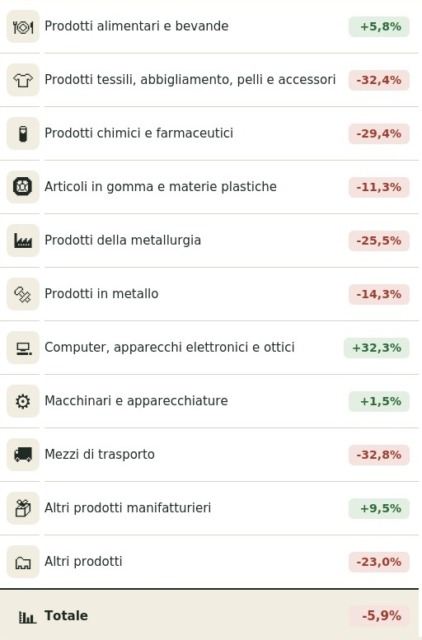Screen dimensions: 422x640
Task: Select Mezzi di trasporto label
Action: point(100,454)
